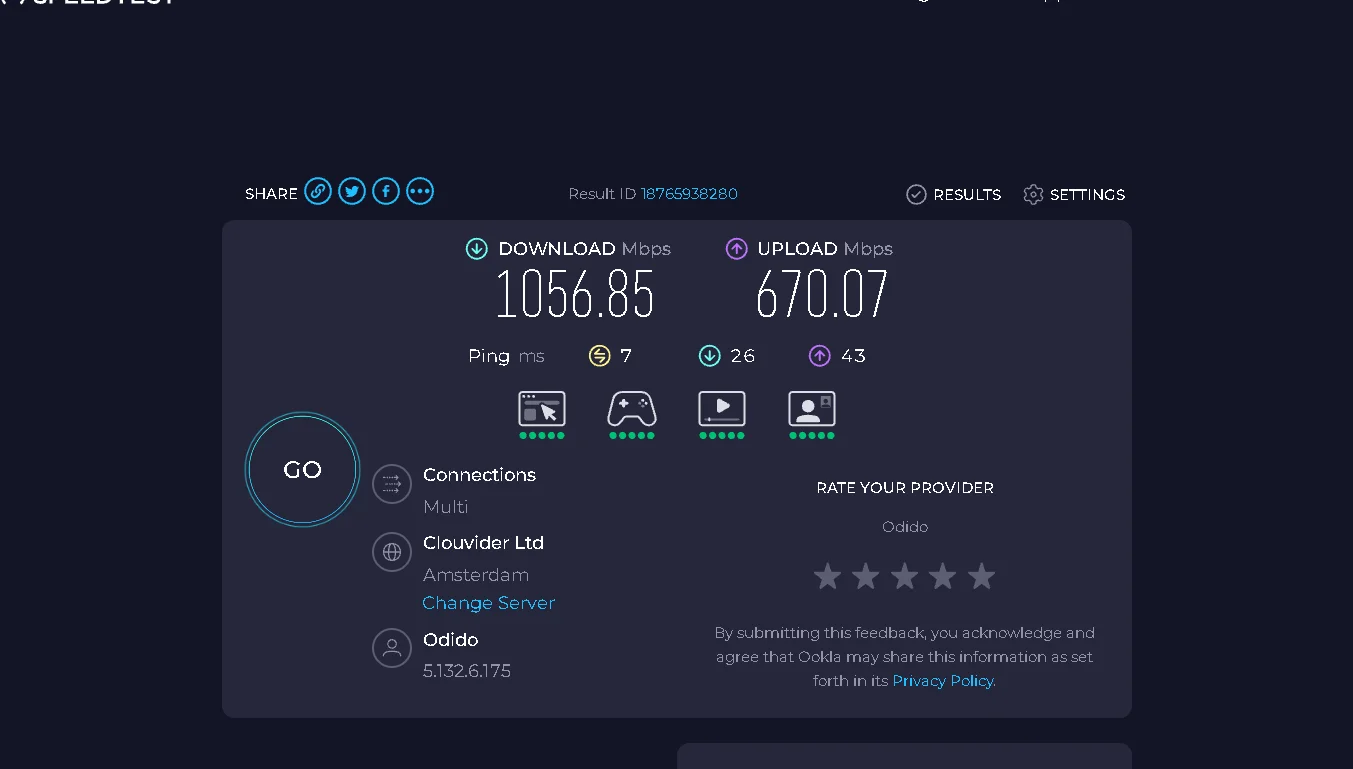
Task: Click the Connections label
Action: [x=480, y=475]
